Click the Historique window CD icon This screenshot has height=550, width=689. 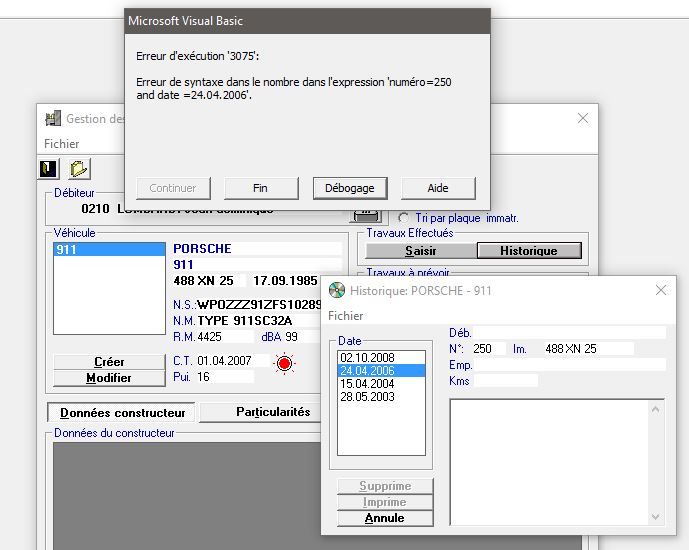point(337,290)
